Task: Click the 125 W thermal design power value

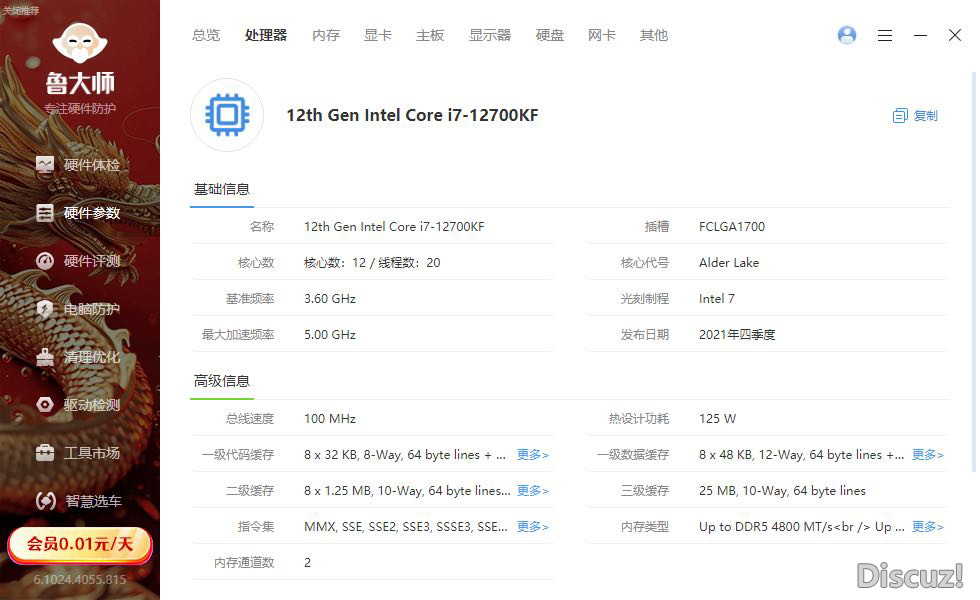Action: point(718,419)
